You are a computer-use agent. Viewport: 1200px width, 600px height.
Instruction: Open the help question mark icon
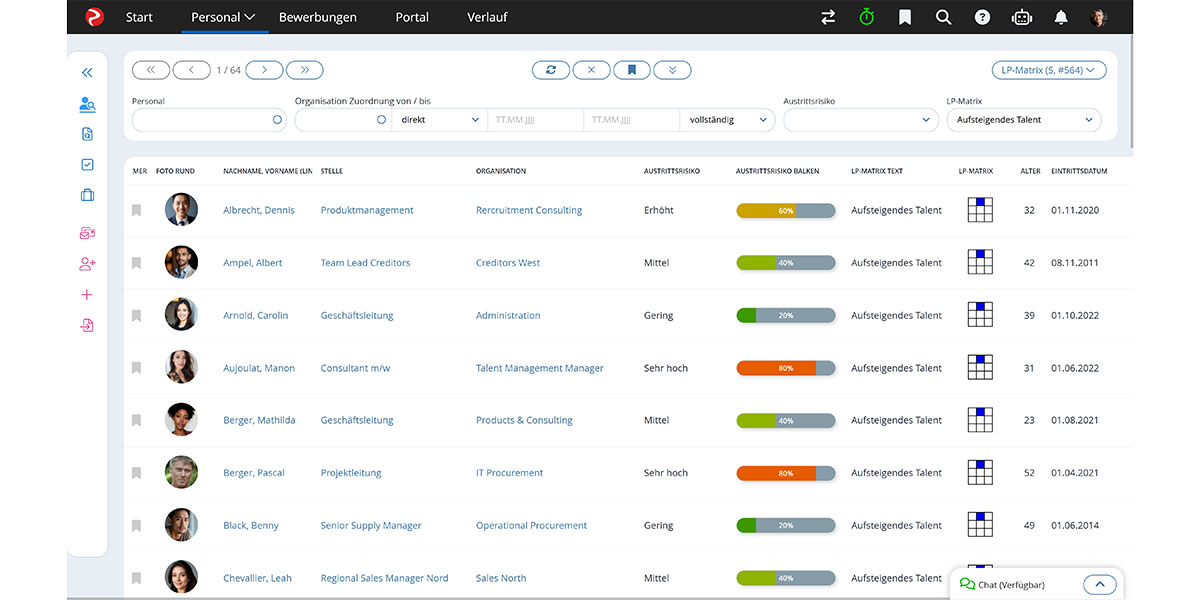coord(982,17)
